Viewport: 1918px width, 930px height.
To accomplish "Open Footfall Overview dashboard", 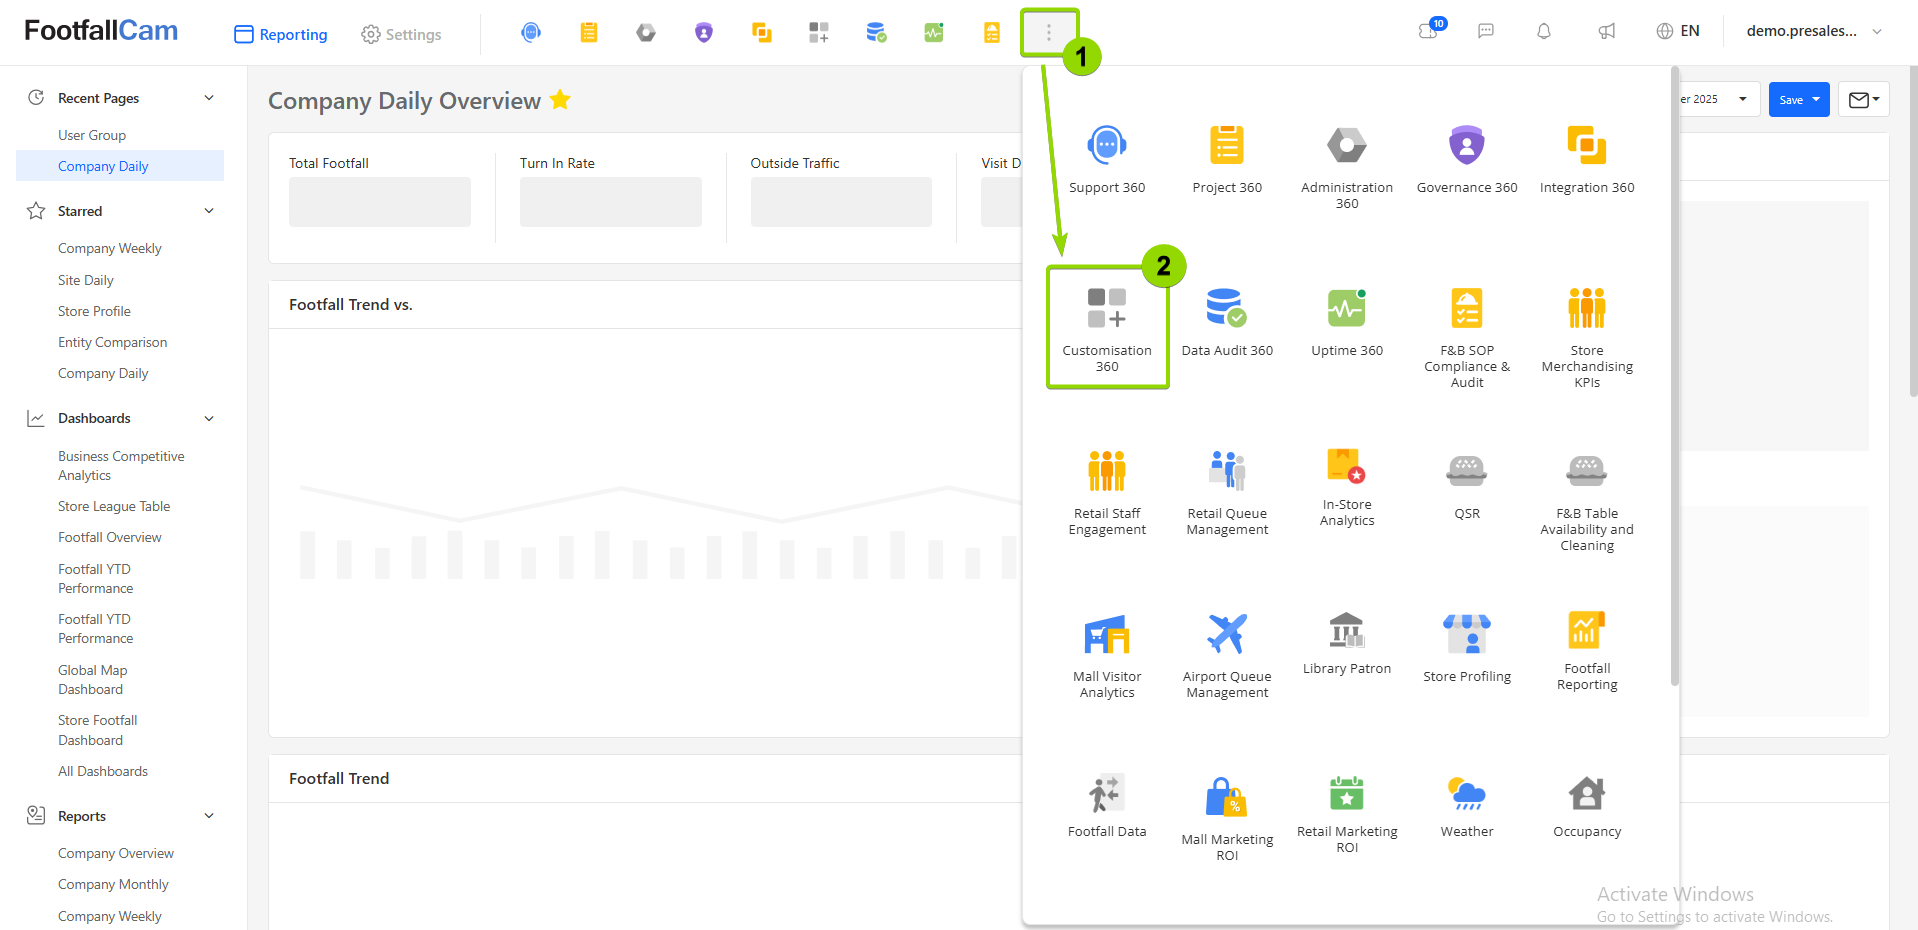I will pos(110,537).
